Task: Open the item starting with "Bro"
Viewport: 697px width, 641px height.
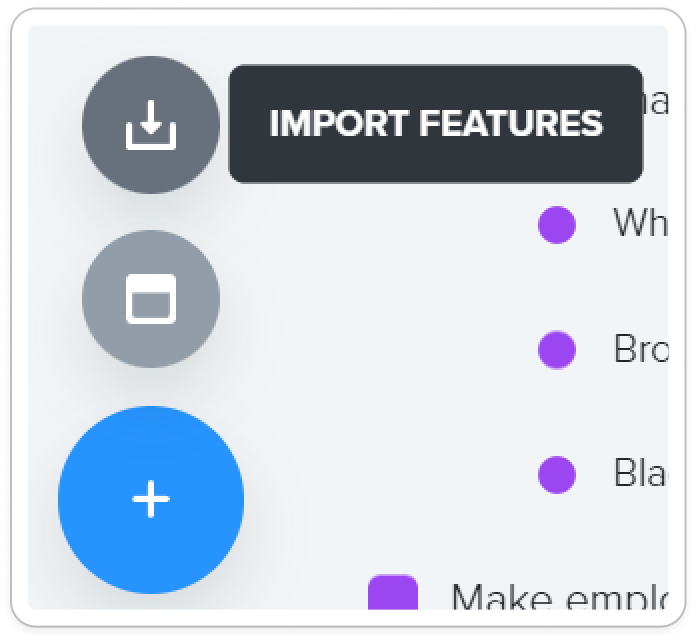Action: pyautogui.click(x=640, y=349)
